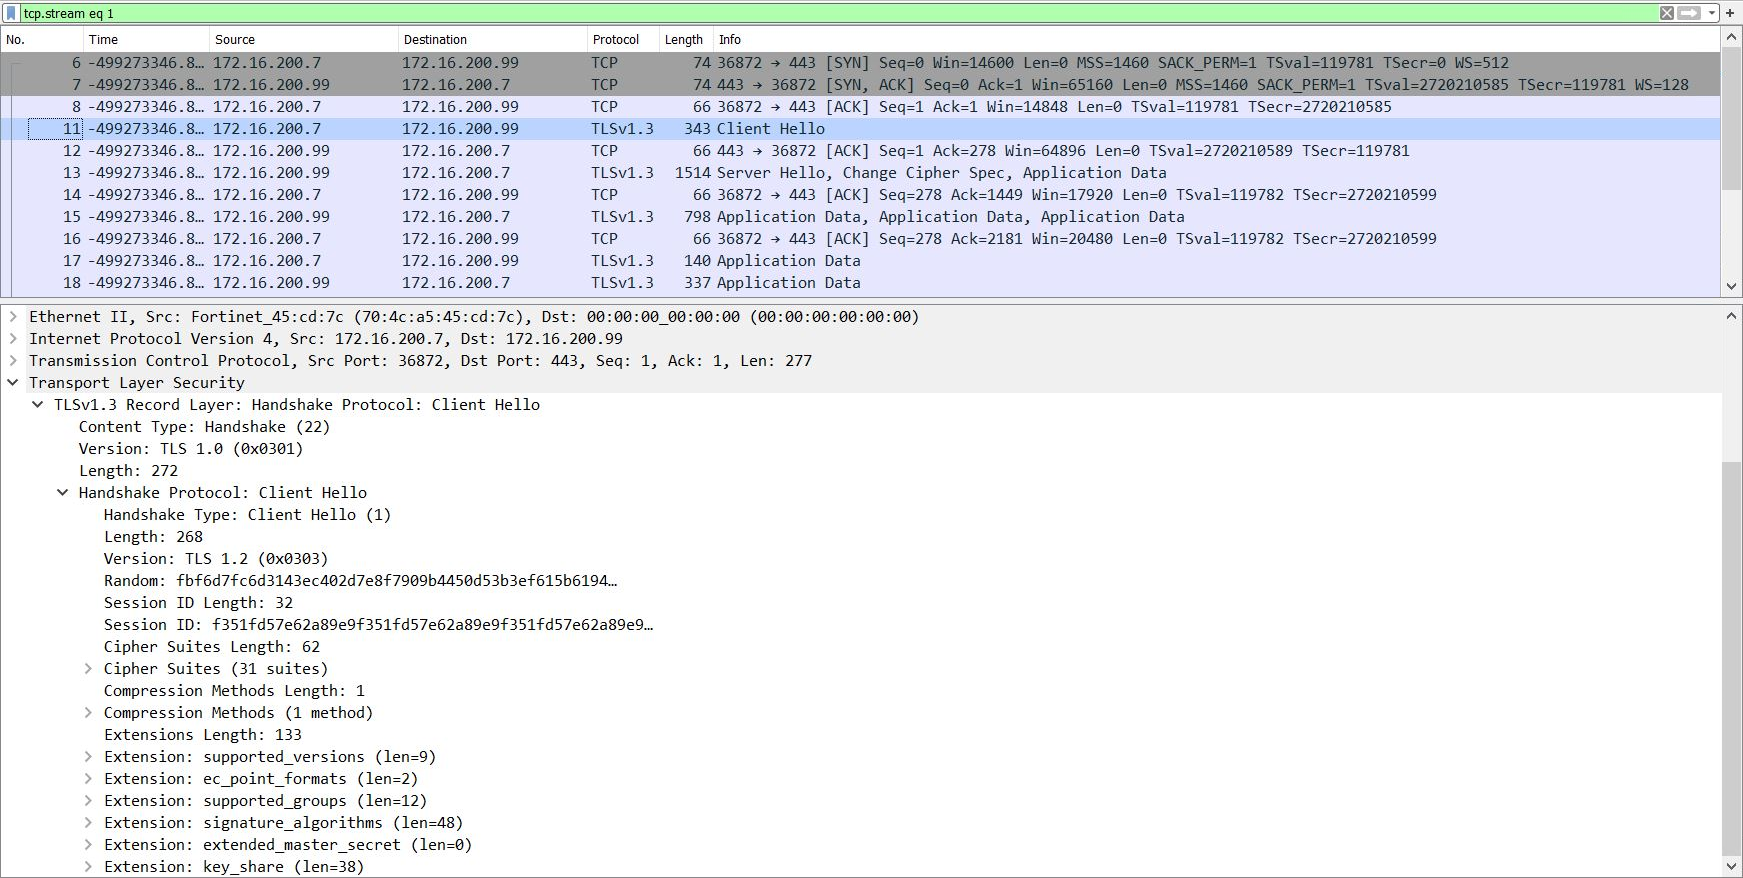Select packet 16 with Ack=2181
The width and height of the screenshot is (1743, 878).
(860, 239)
